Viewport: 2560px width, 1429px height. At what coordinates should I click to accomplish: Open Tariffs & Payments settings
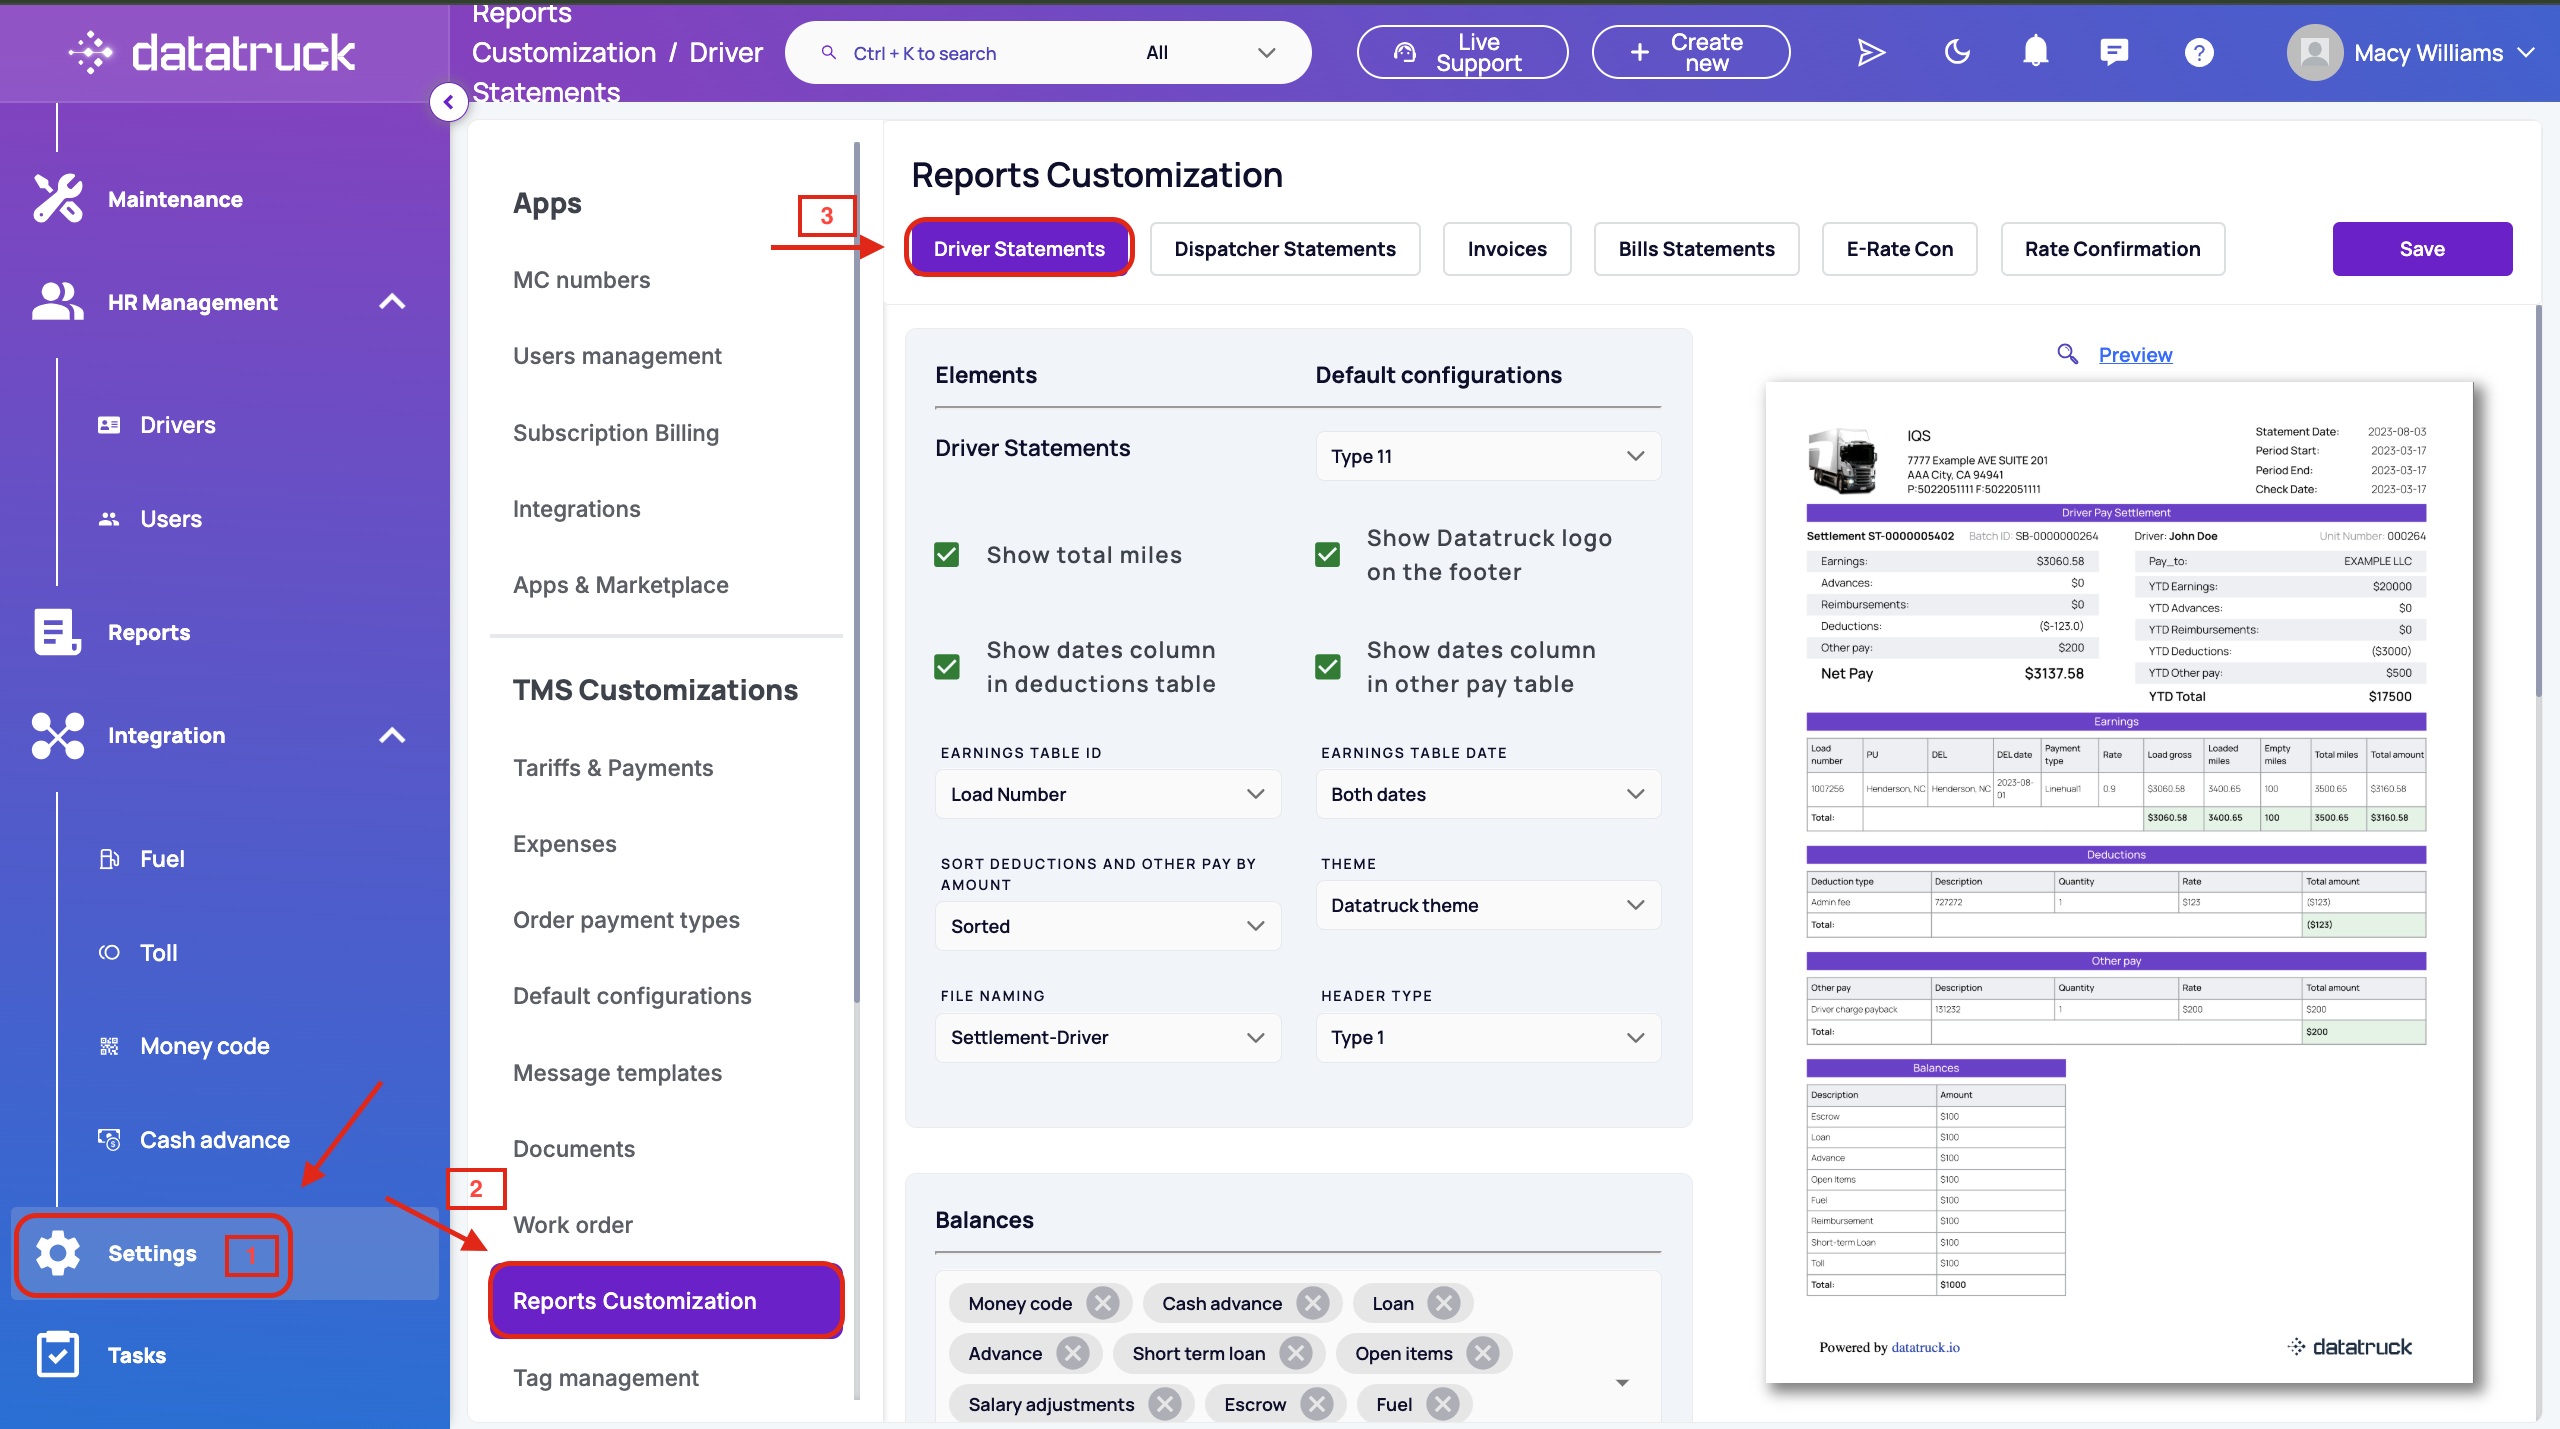[613, 768]
